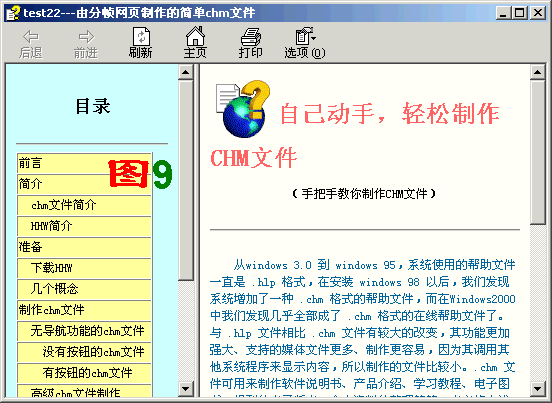Open 没有按钮的chm文件 entry
The image size is (552, 403).
84,352
